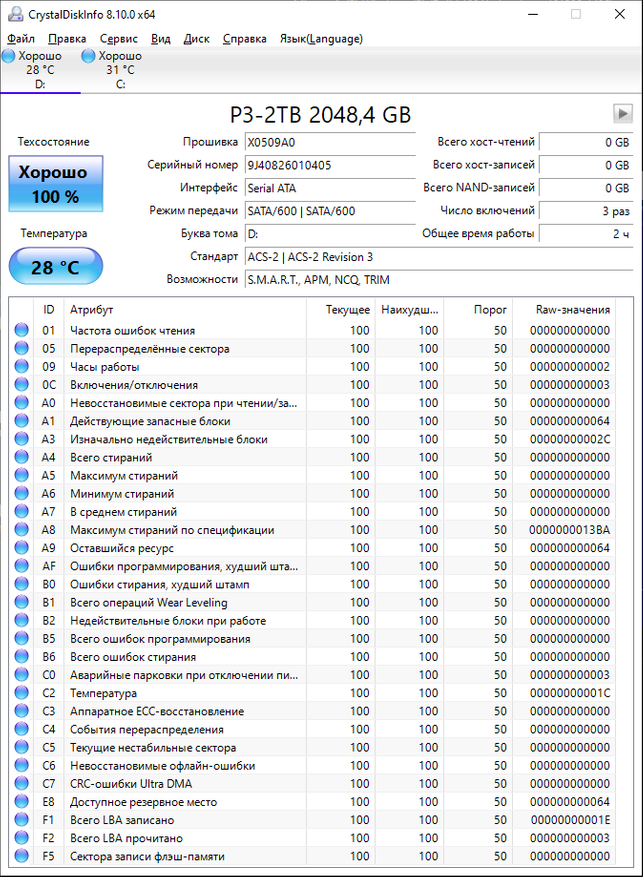
Task: Click status icon for A7 В среднем стираний
Action: (22, 511)
